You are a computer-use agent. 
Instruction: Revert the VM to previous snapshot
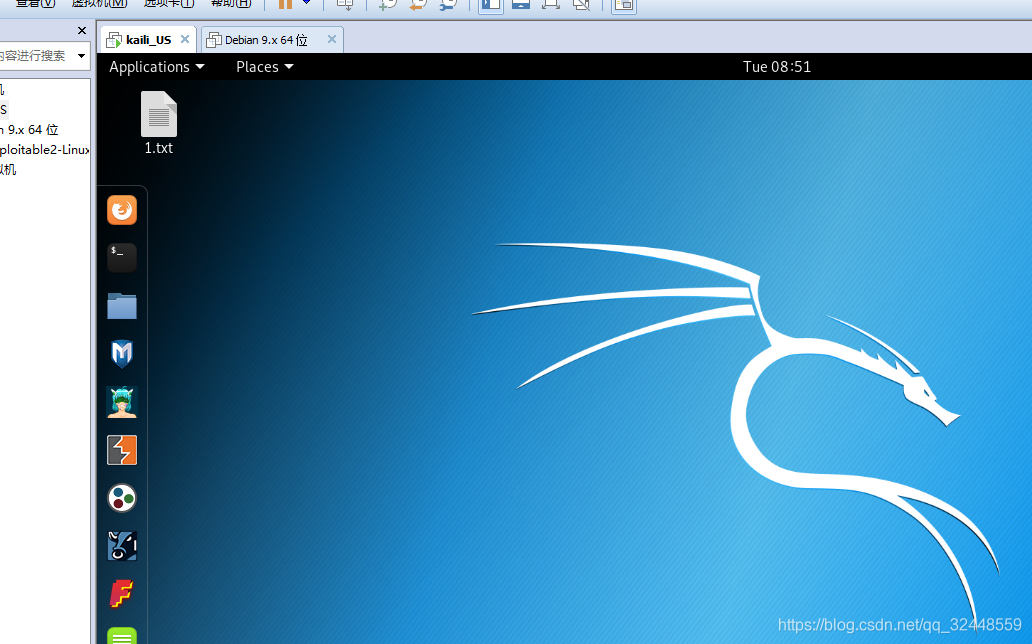[418, 5]
